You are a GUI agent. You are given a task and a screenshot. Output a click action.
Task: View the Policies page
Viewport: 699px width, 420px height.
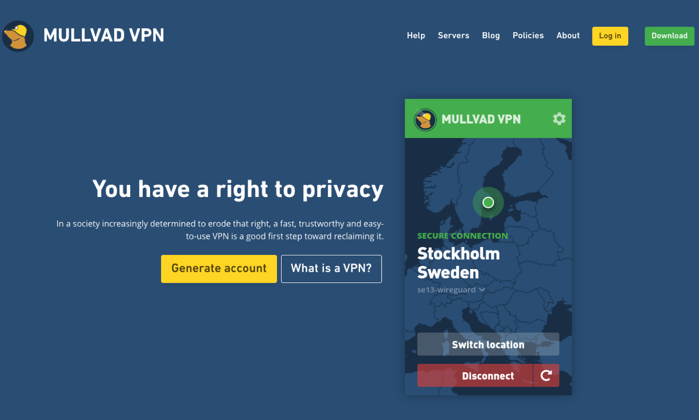pyautogui.click(x=528, y=36)
